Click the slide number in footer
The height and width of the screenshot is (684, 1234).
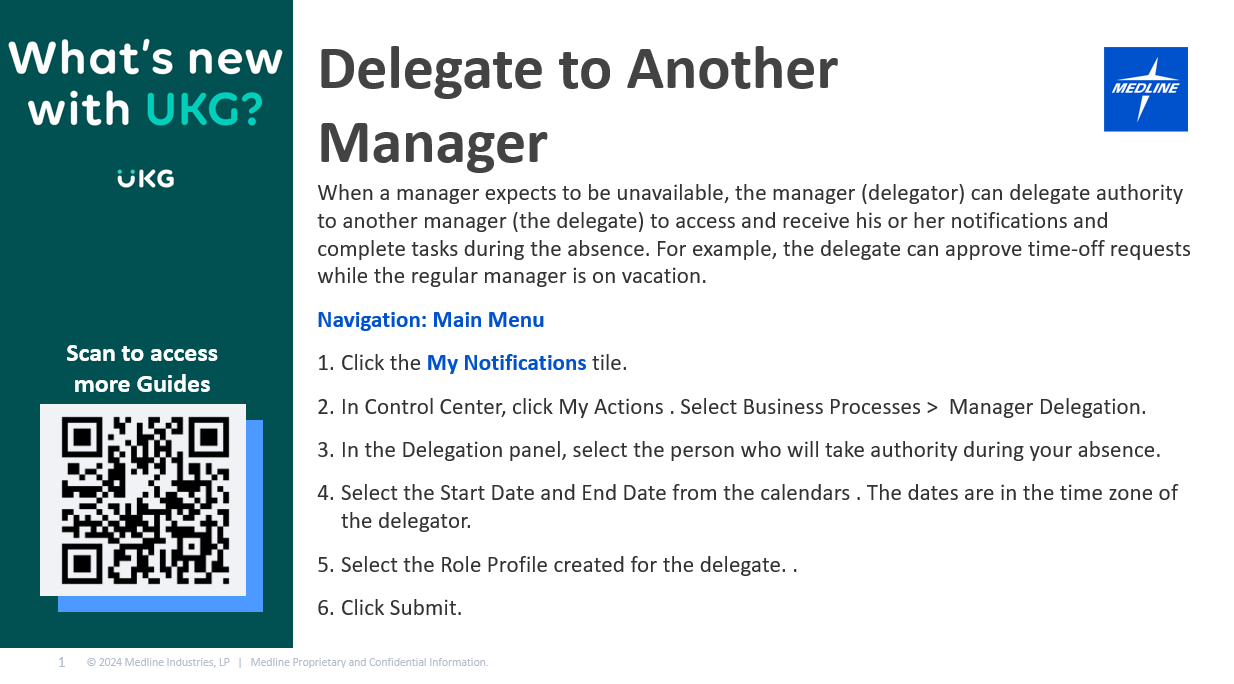coord(62,662)
